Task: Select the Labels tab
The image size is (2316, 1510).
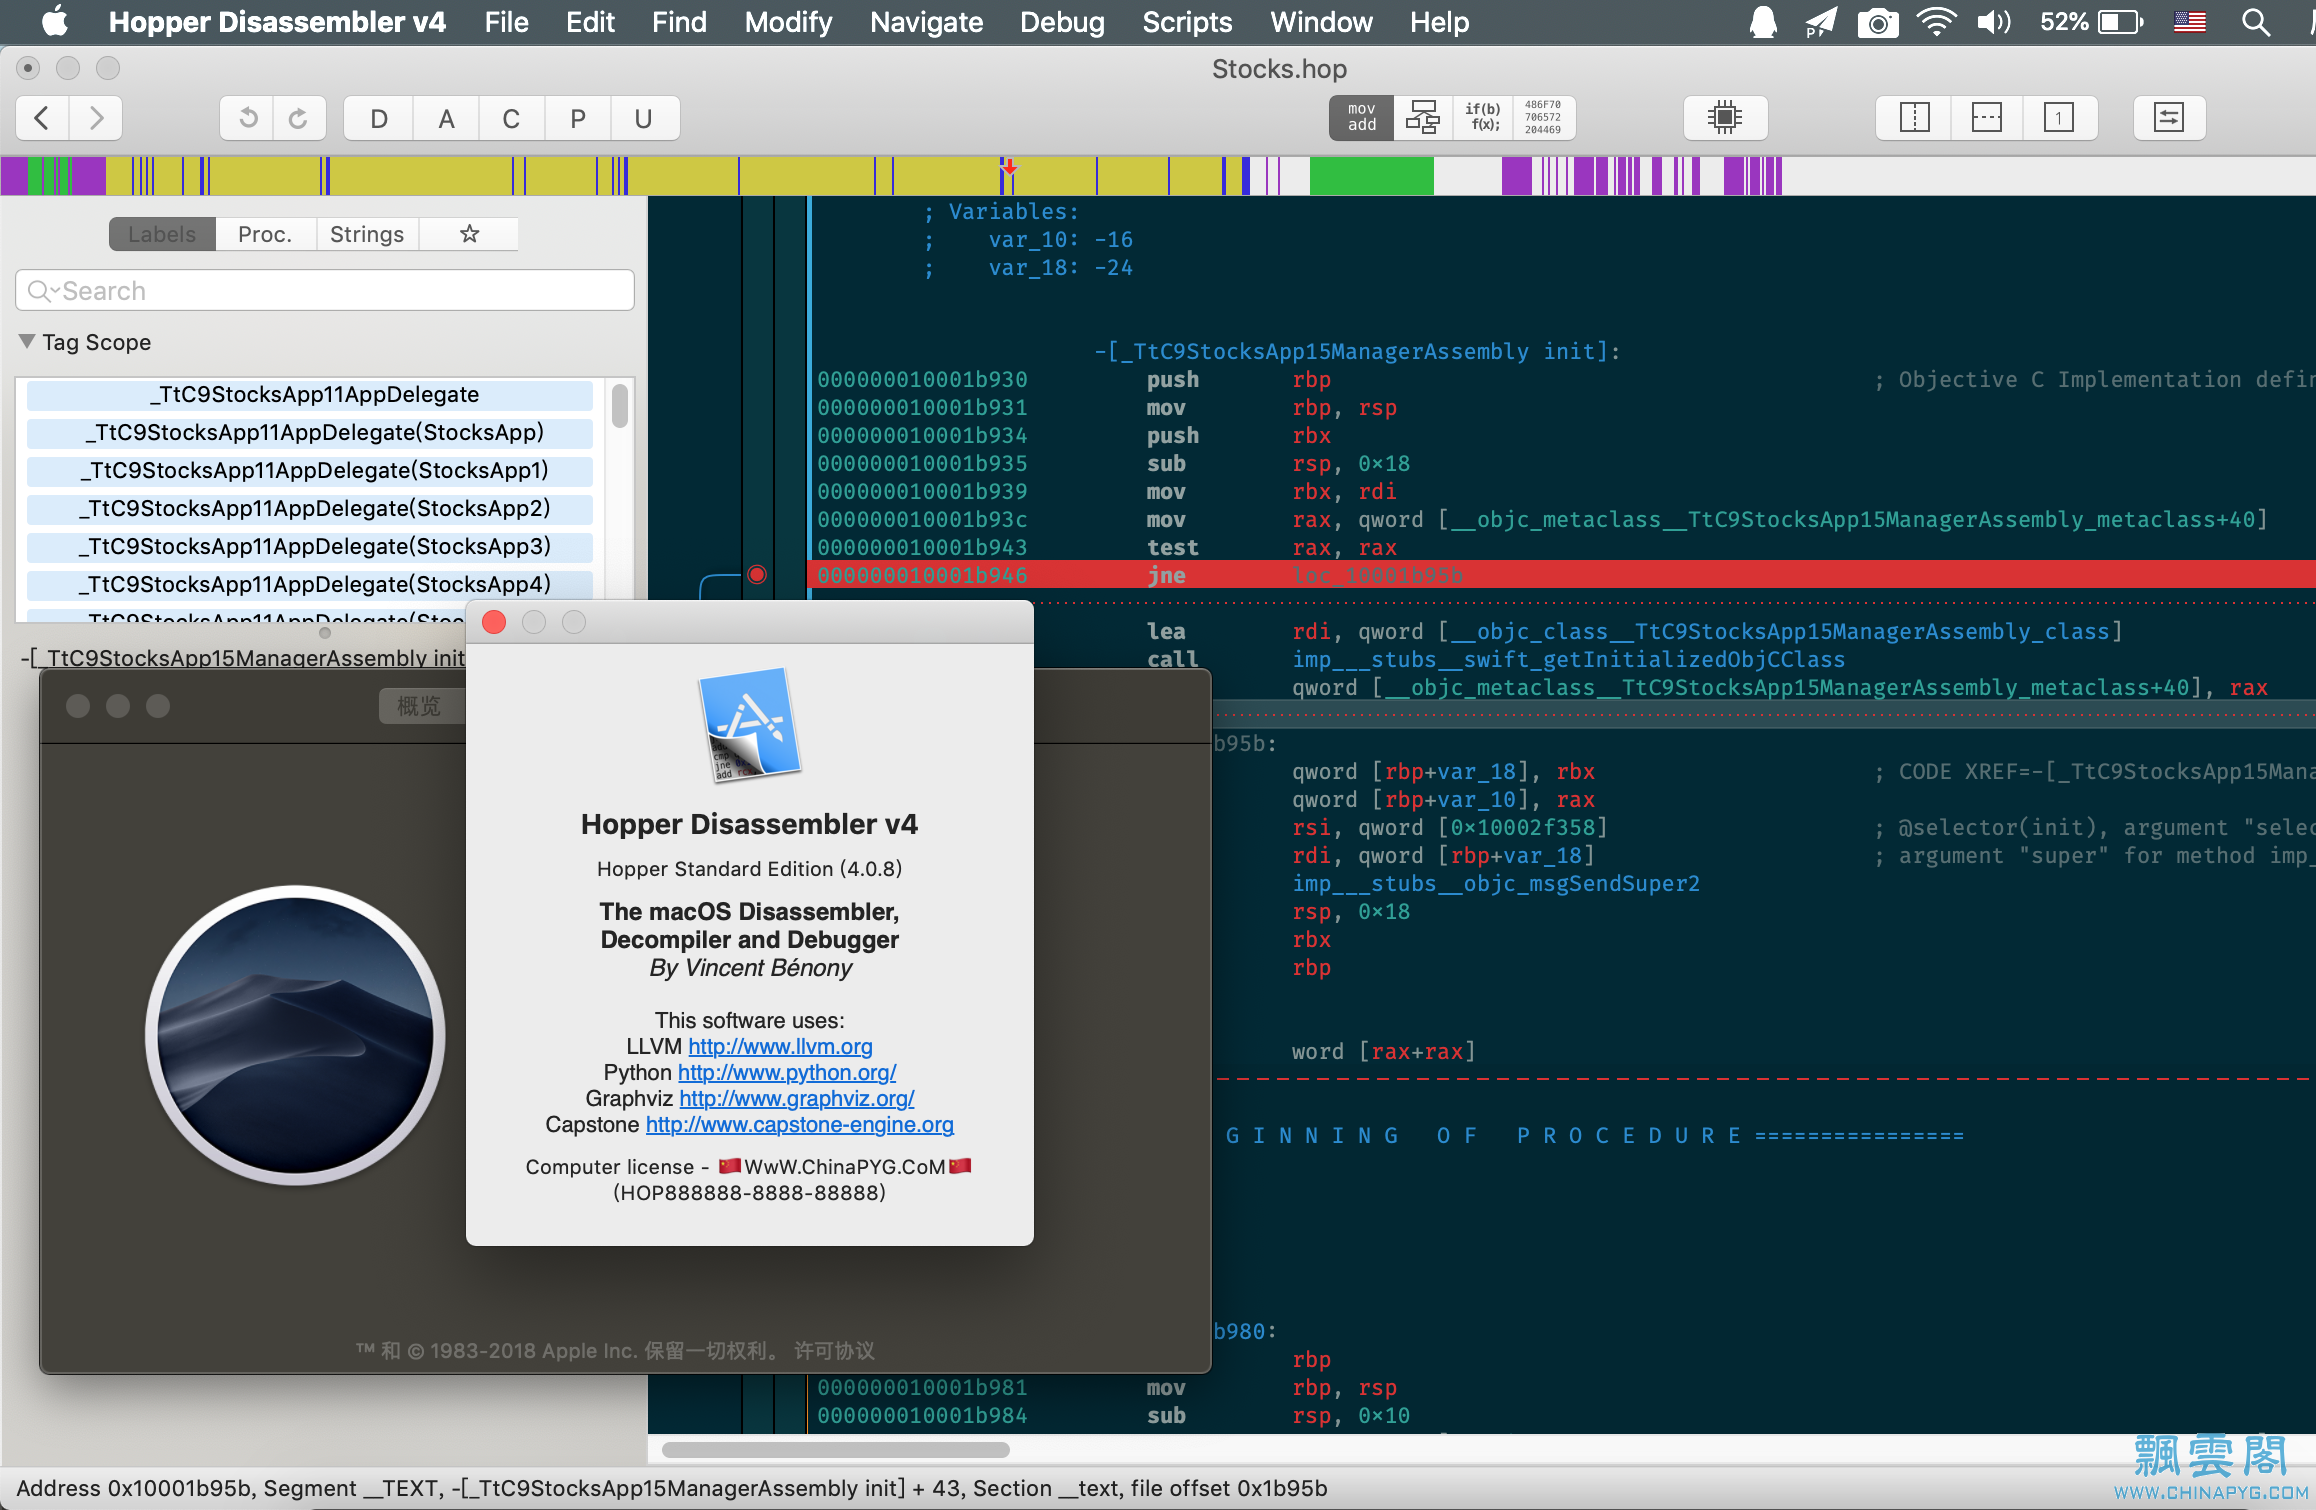Action: pos(162,234)
